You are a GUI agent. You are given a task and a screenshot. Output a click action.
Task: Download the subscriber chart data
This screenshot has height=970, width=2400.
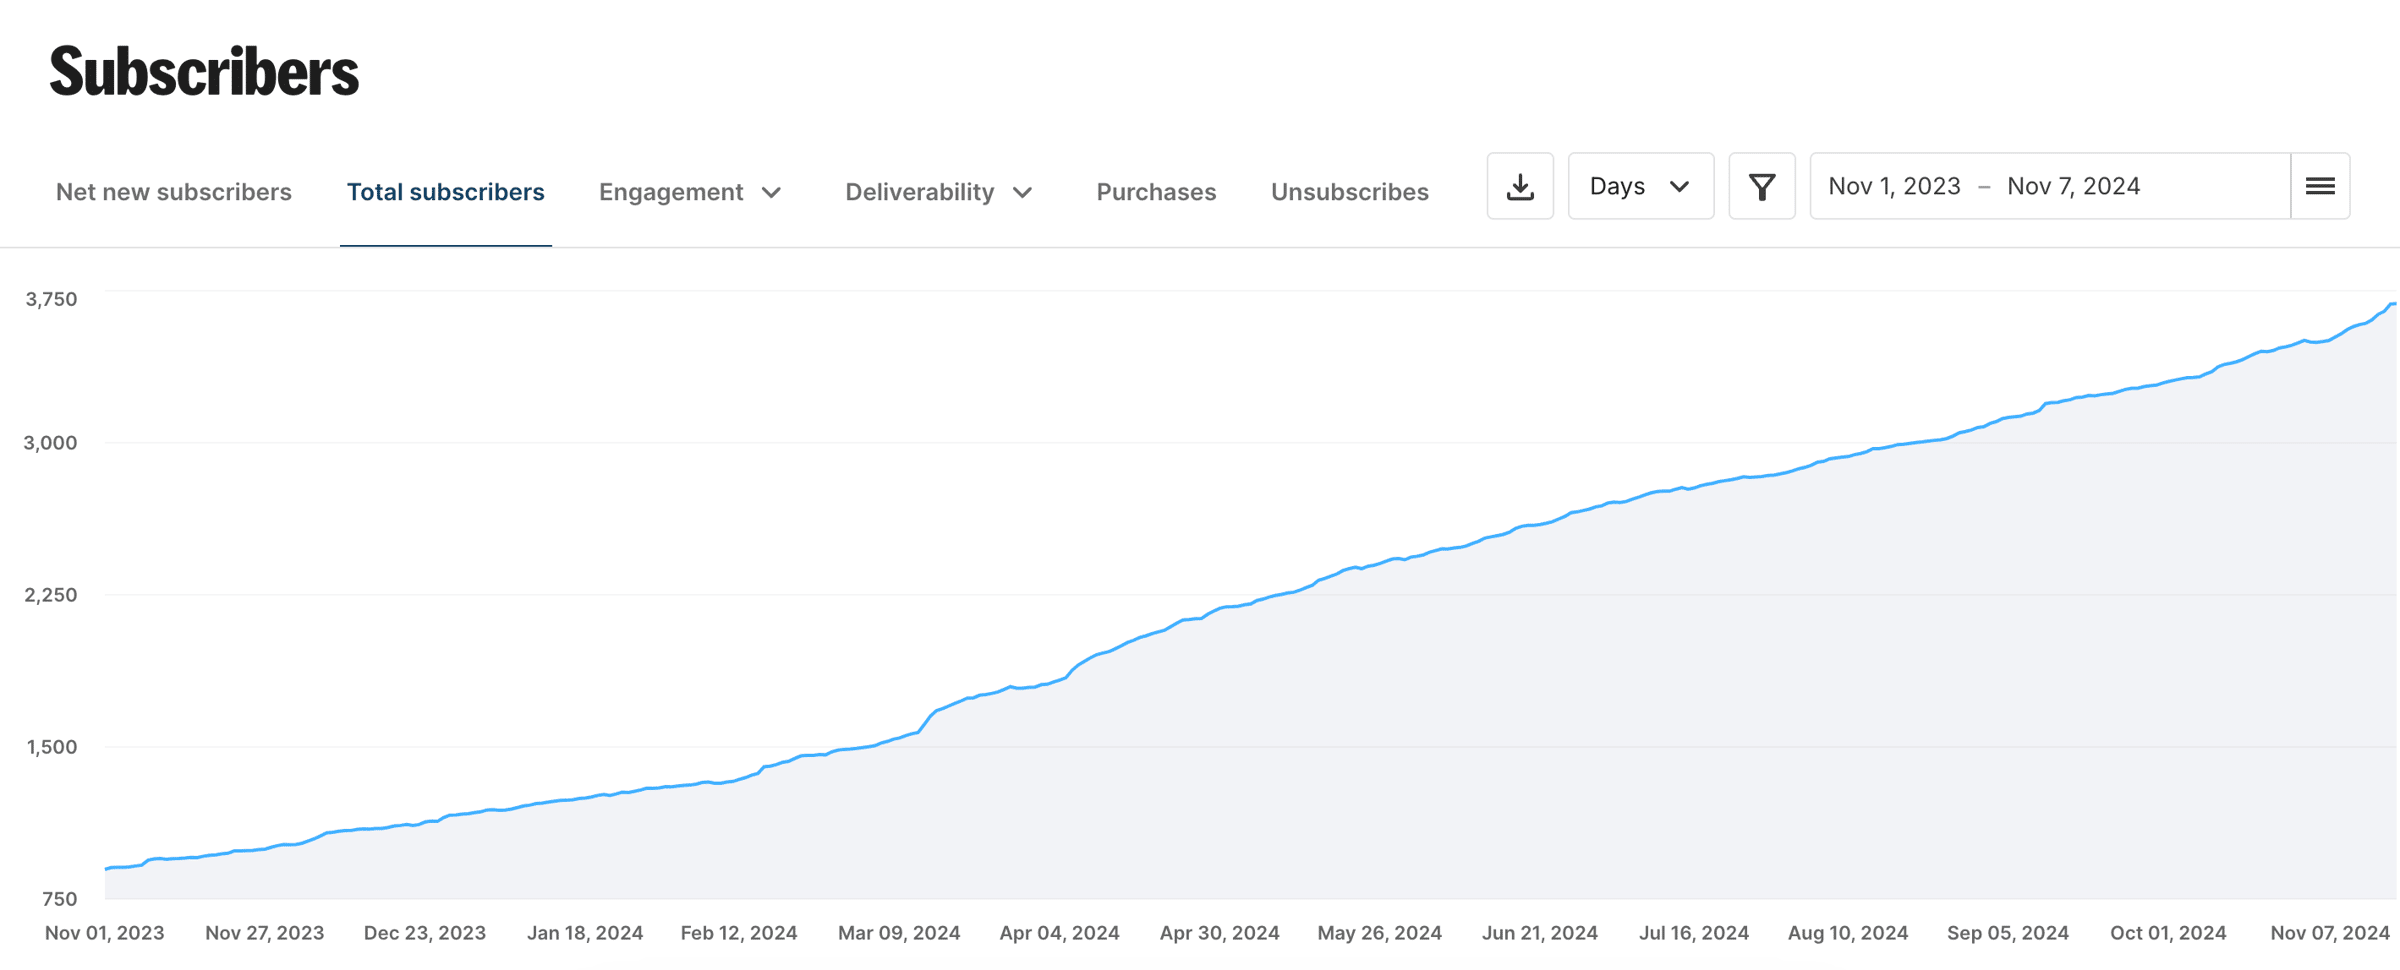(x=1520, y=186)
